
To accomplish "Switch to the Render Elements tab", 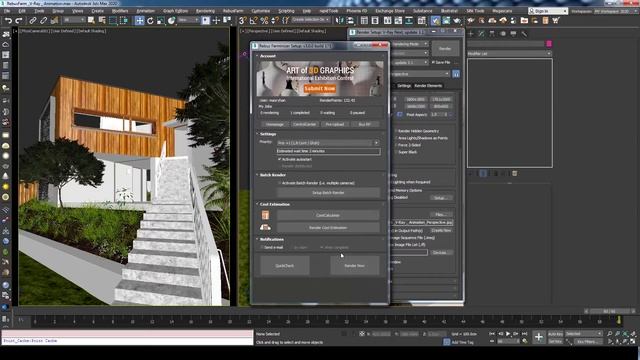I will point(428,86).
